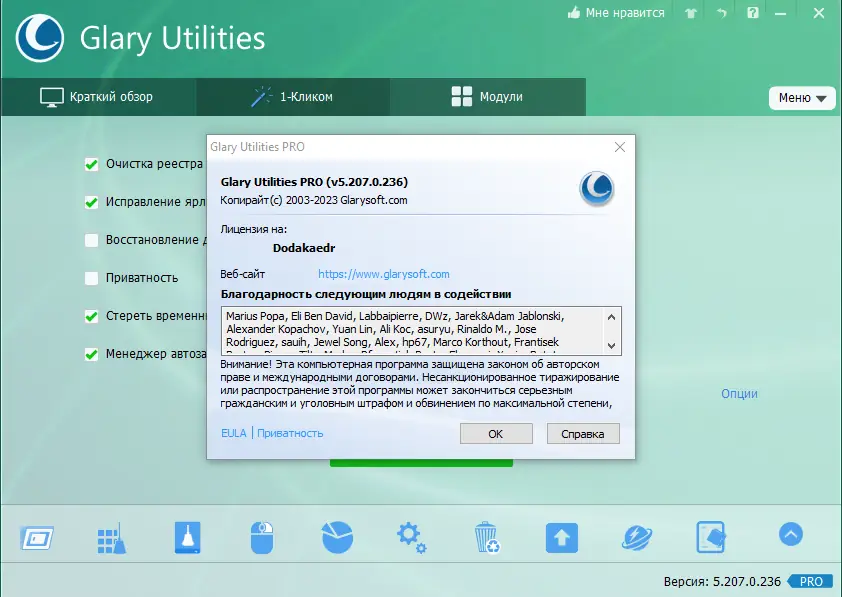
Task: Open the disk analysis pie chart icon
Action: tap(337, 537)
